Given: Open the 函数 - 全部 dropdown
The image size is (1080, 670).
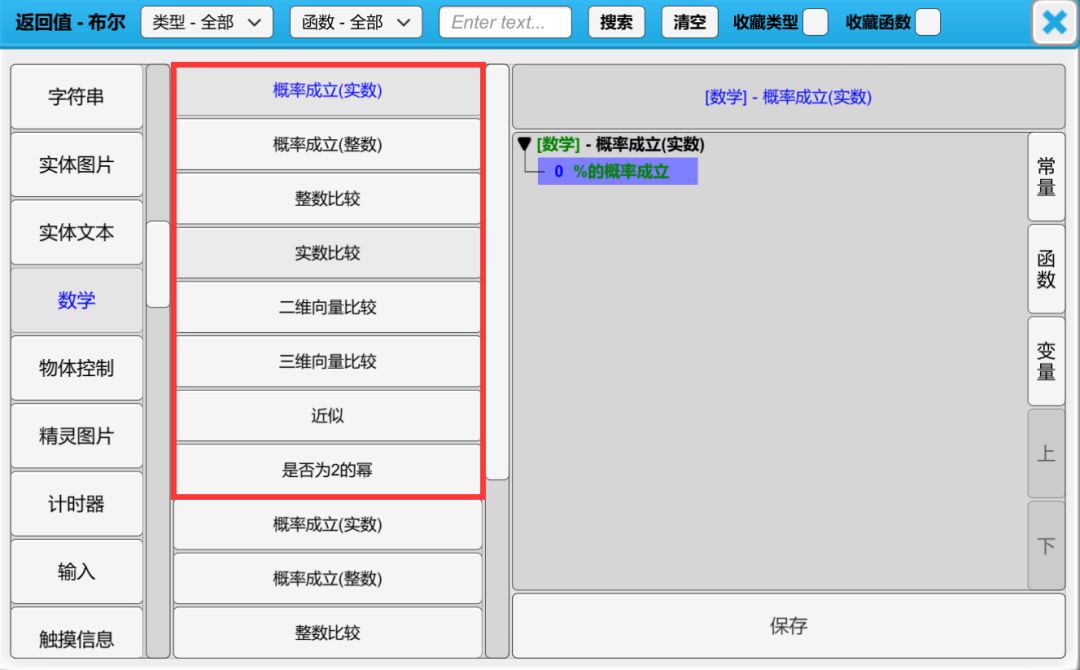Looking at the screenshot, I should pos(356,22).
